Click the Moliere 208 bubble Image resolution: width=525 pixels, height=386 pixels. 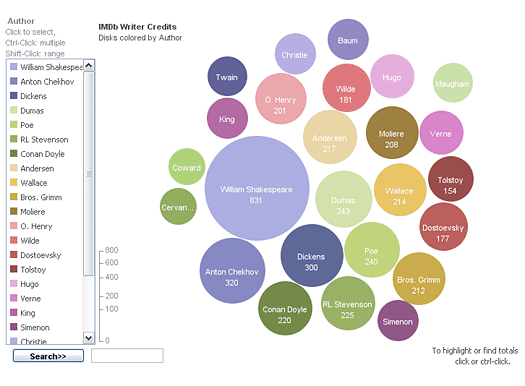click(x=392, y=133)
